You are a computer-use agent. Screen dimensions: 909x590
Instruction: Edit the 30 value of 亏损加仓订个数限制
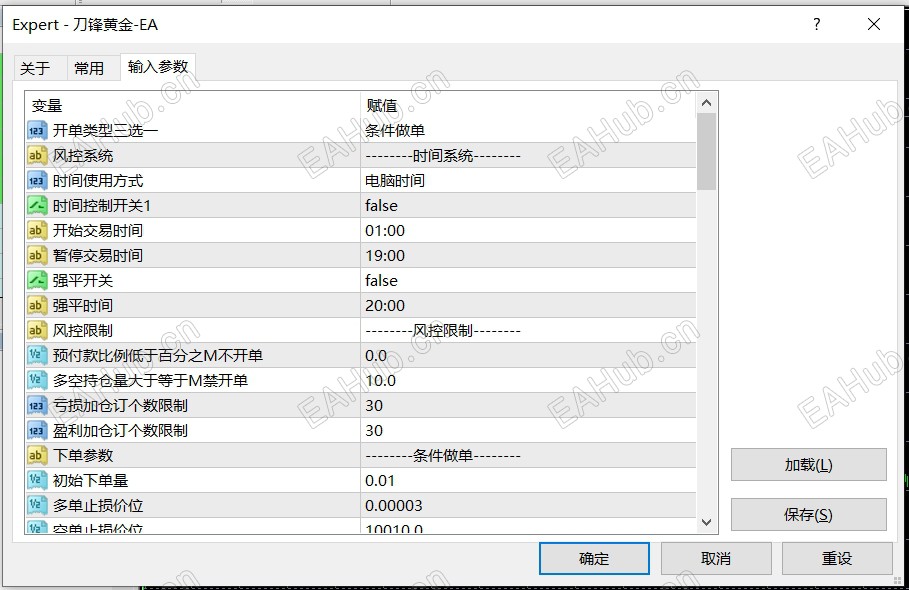click(528, 406)
